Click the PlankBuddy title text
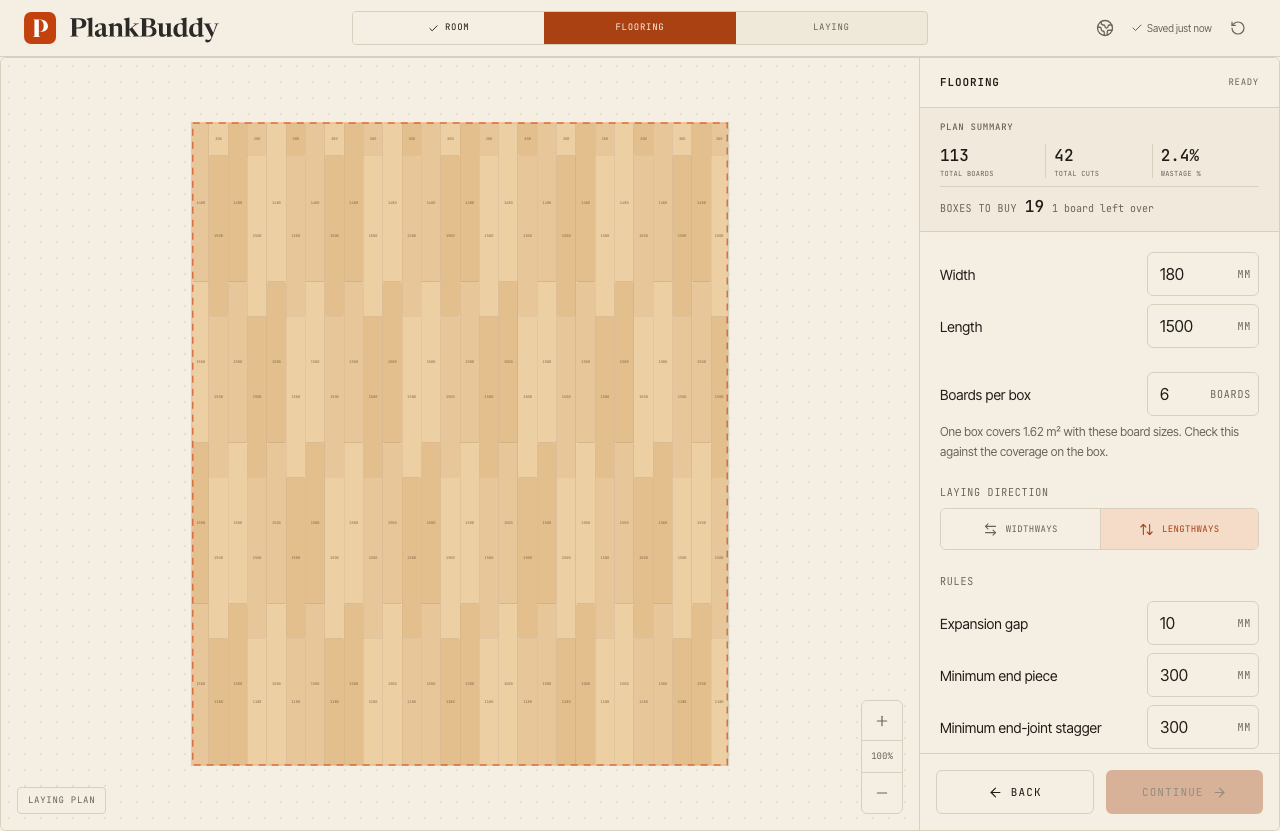Image resolution: width=1280 pixels, height=831 pixels. click(x=144, y=28)
